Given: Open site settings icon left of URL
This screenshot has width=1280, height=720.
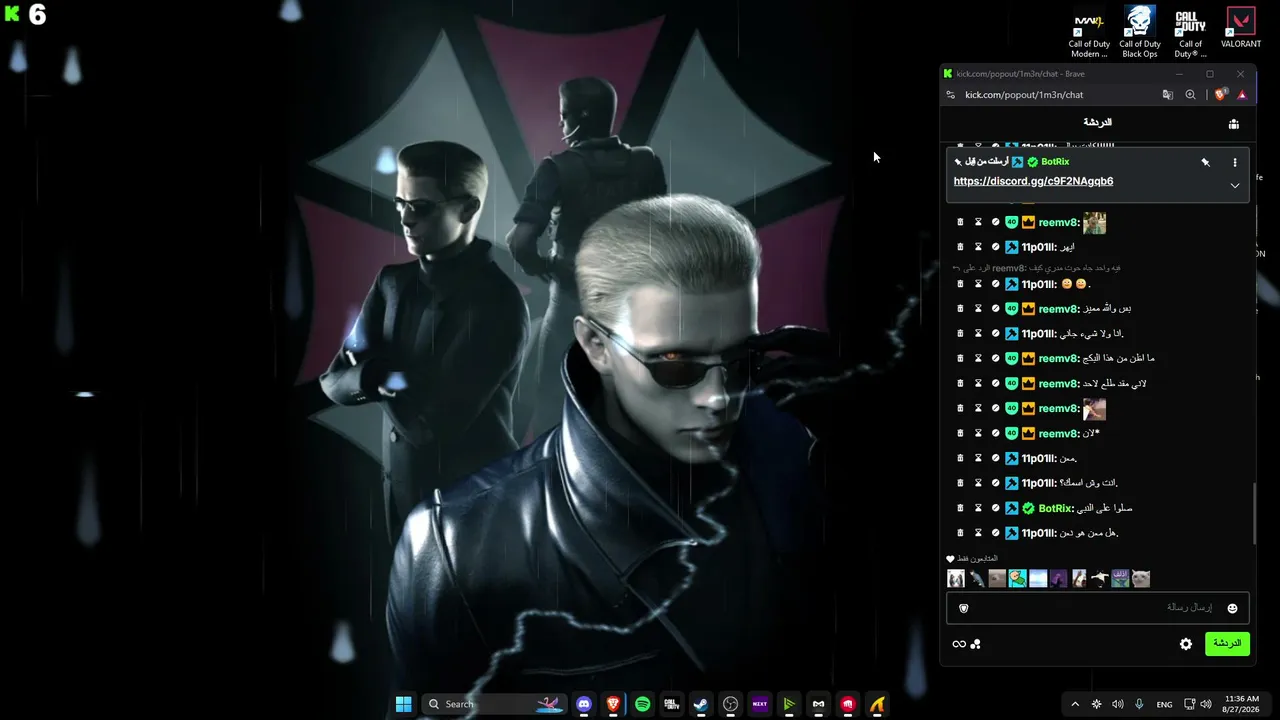Looking at the screenshot, I should point(951,95).
